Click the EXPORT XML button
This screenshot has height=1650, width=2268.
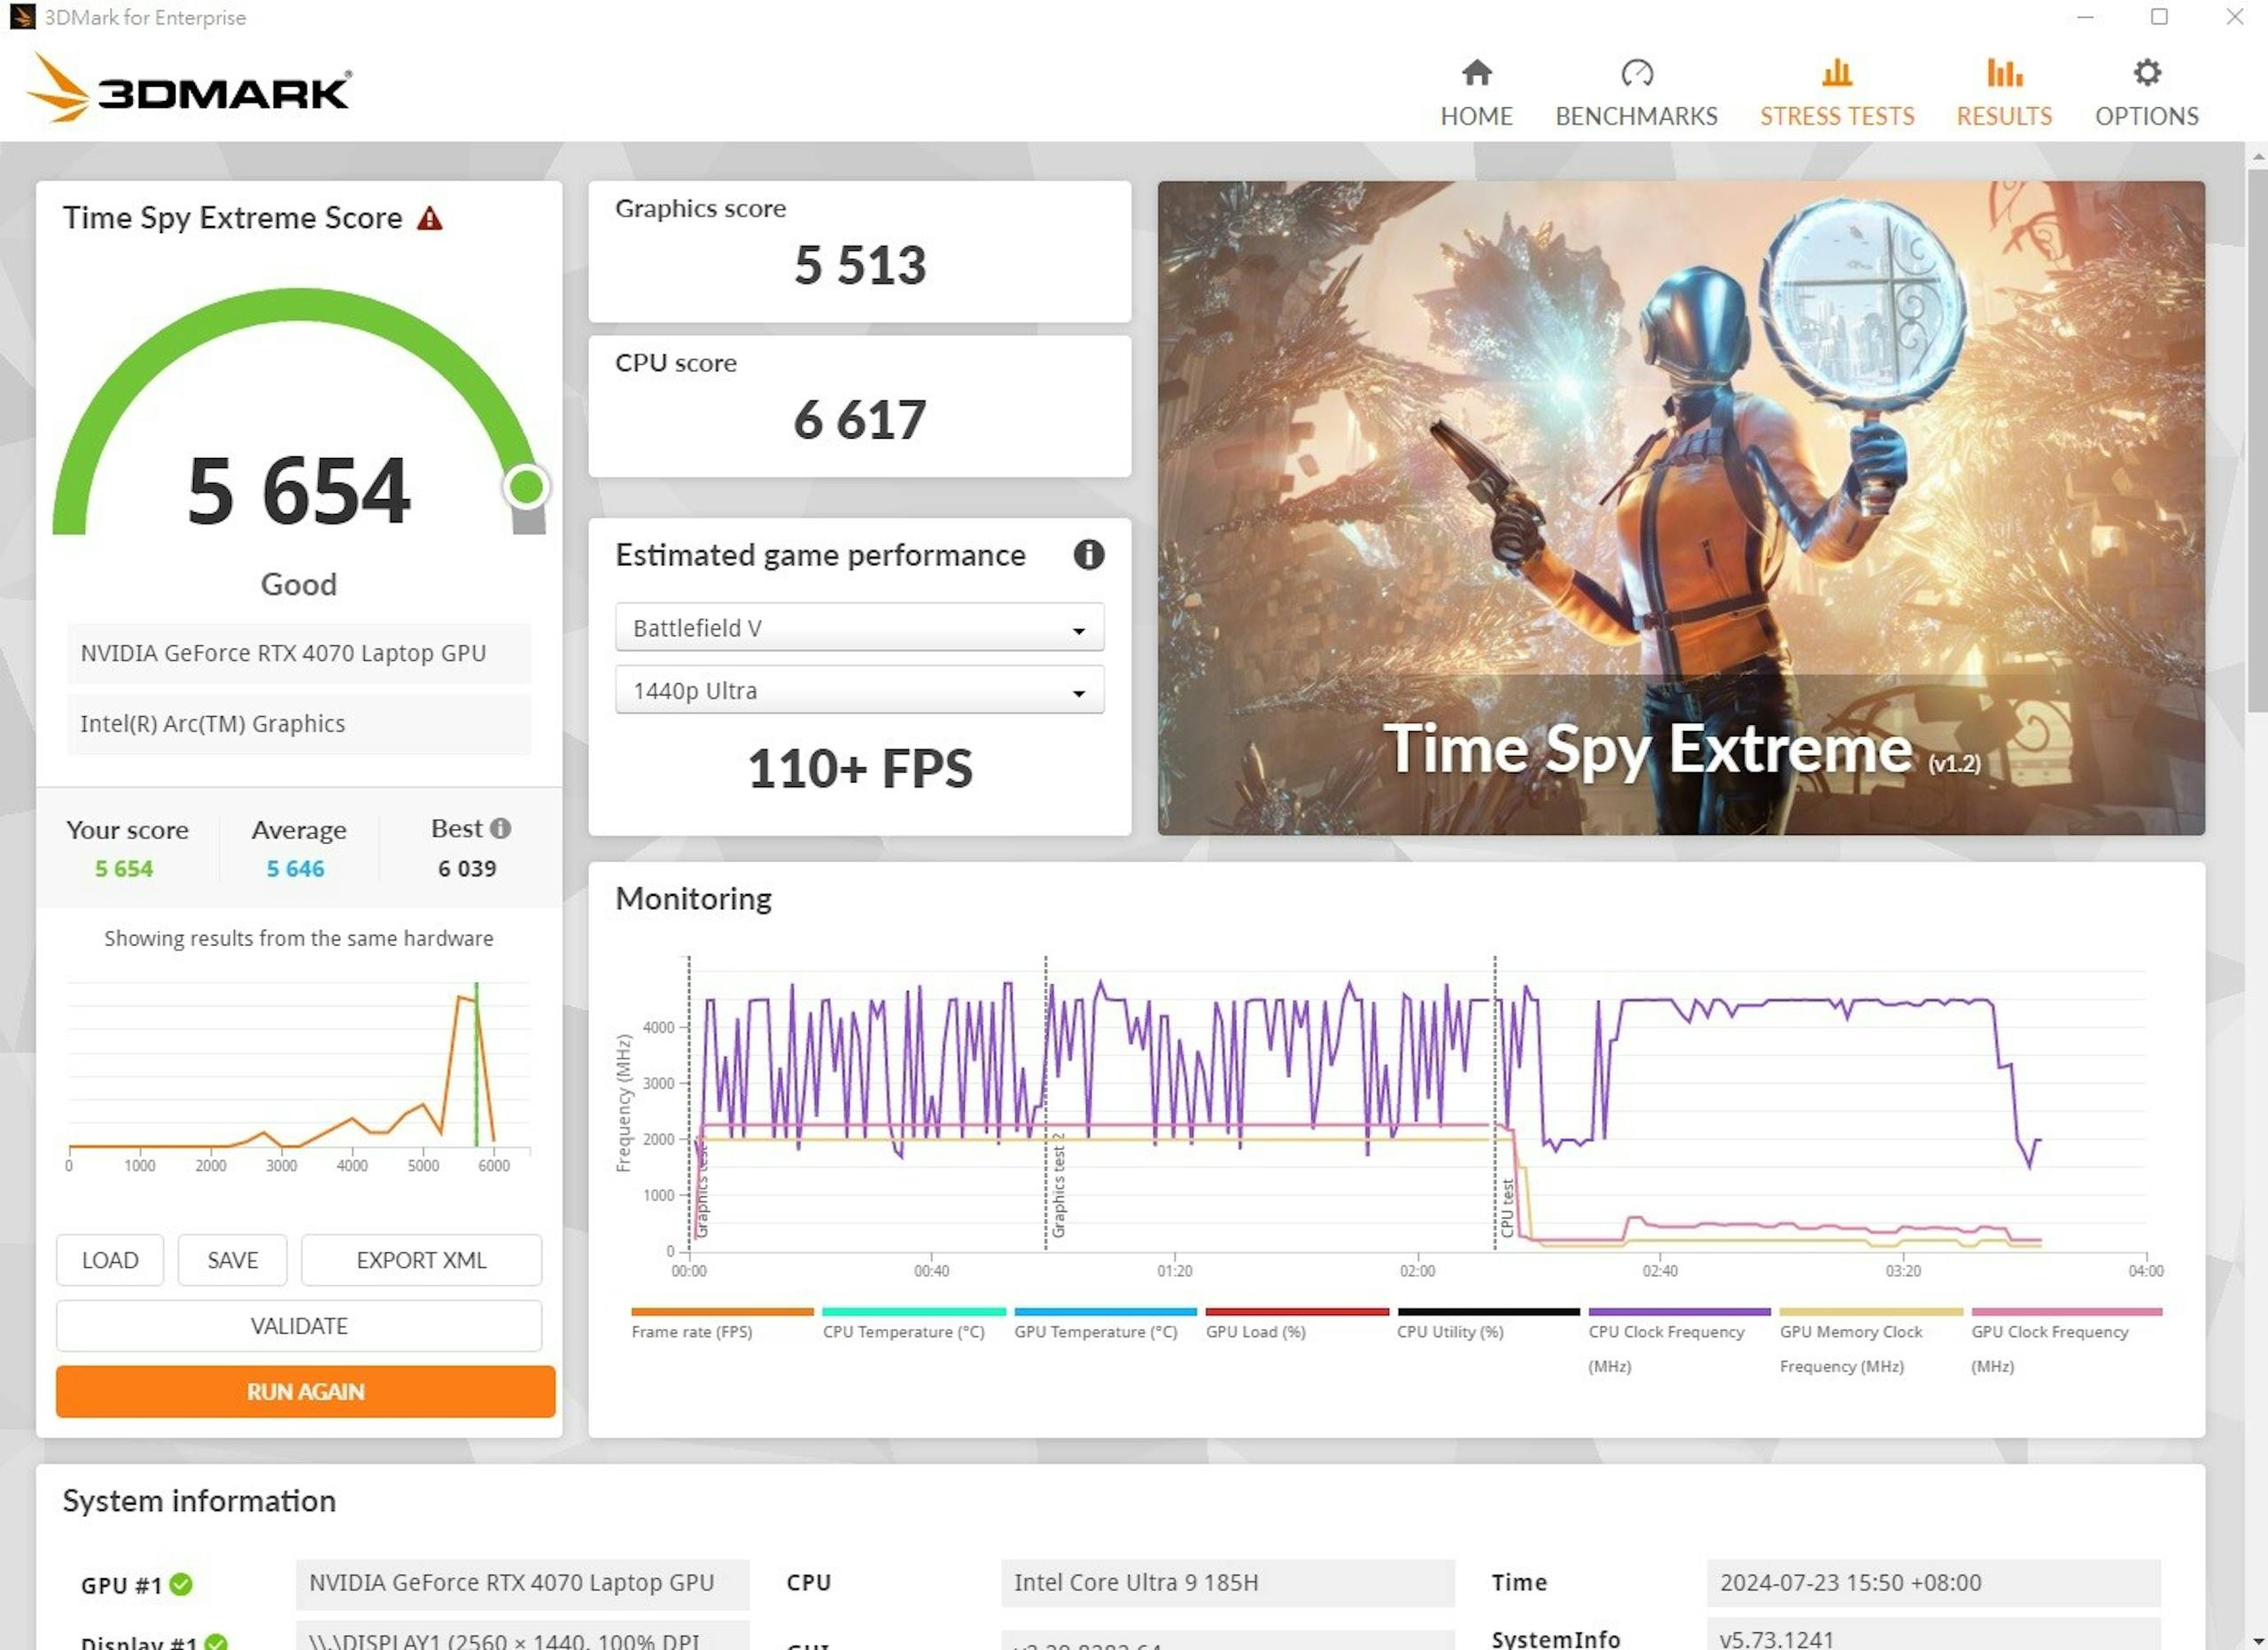pos(421,1260)
